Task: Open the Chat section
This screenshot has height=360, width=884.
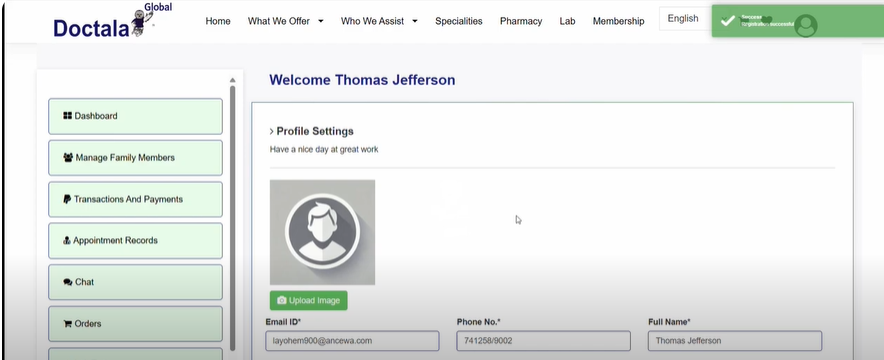Action: click(135, 282)
